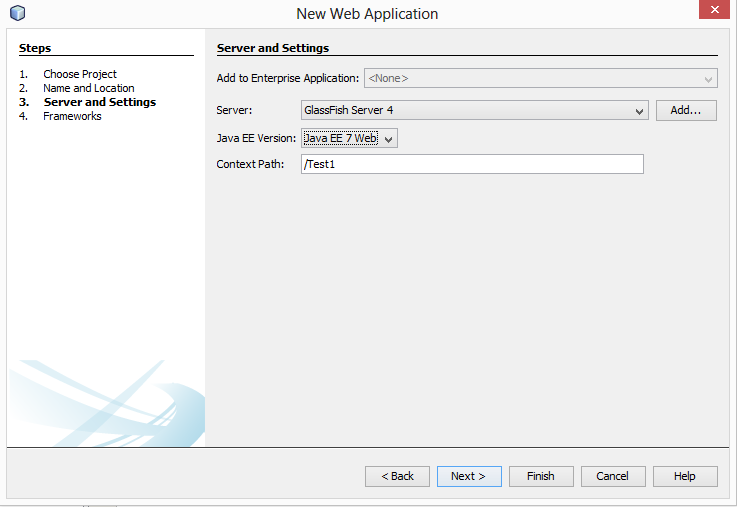Screen dimensions: 737x507
Task: Click the Add... server button
Action: tap(686, 110)
